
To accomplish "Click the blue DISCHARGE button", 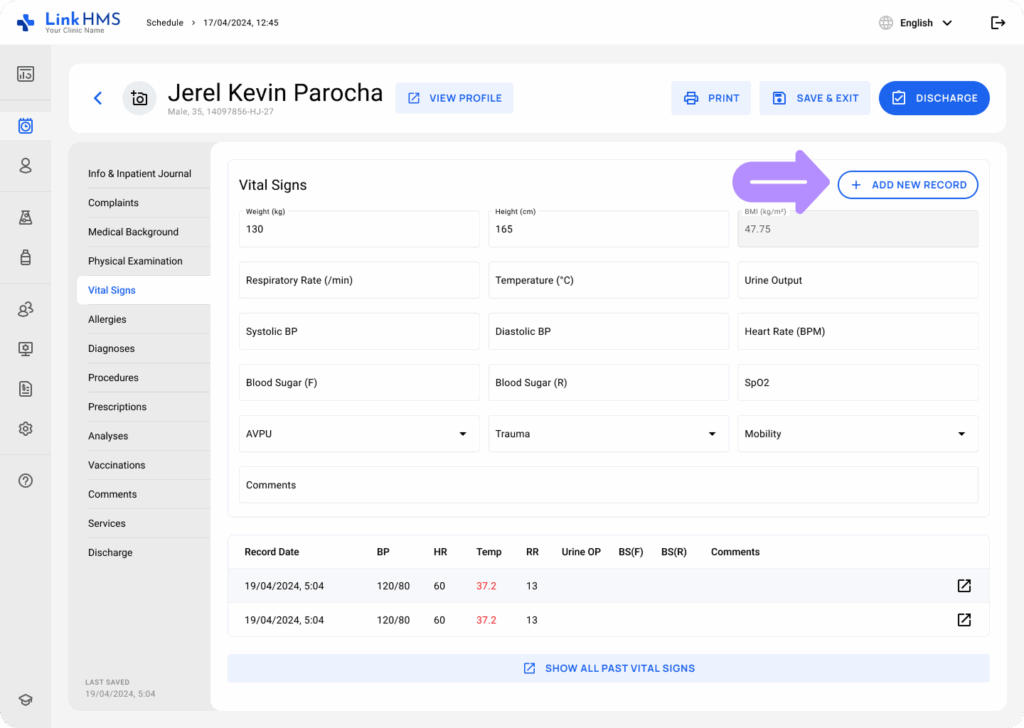I will (934, 98).
